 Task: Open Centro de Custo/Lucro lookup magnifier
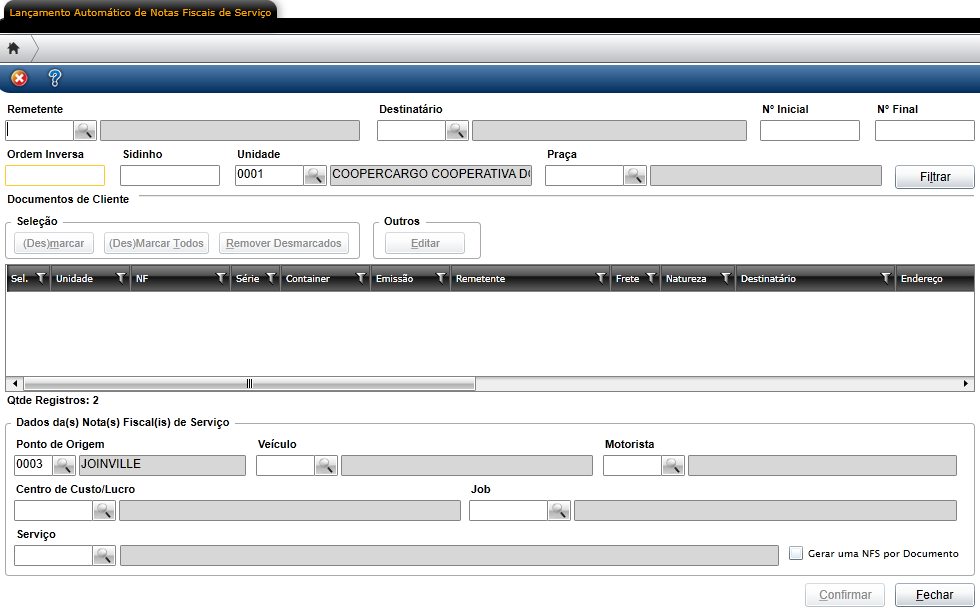pyautogui.click(x=104, y=510)
